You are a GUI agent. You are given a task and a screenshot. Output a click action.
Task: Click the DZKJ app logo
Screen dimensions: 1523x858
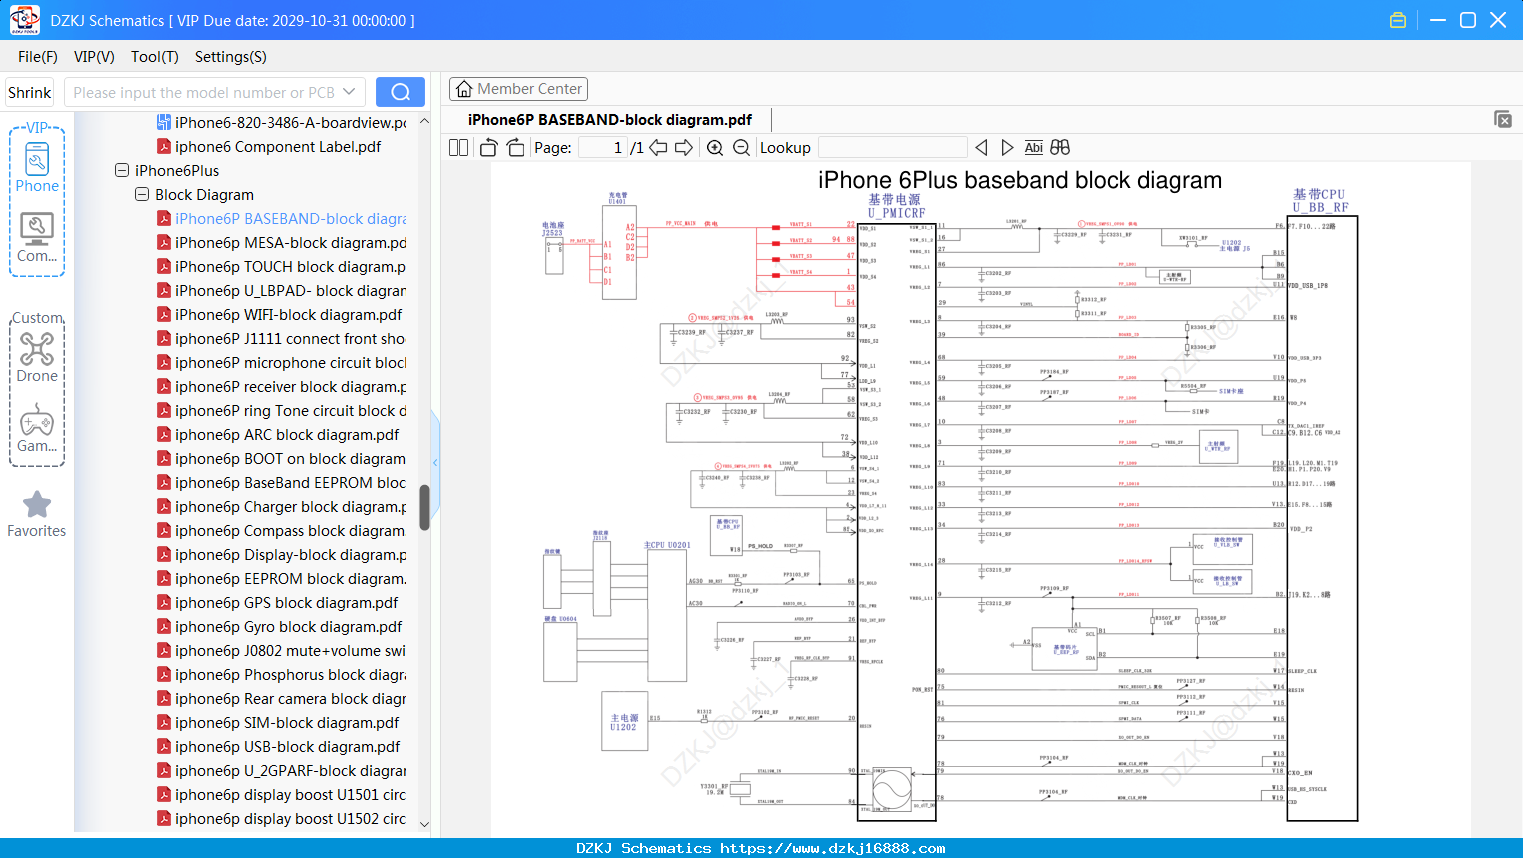[x=24, y=20]
